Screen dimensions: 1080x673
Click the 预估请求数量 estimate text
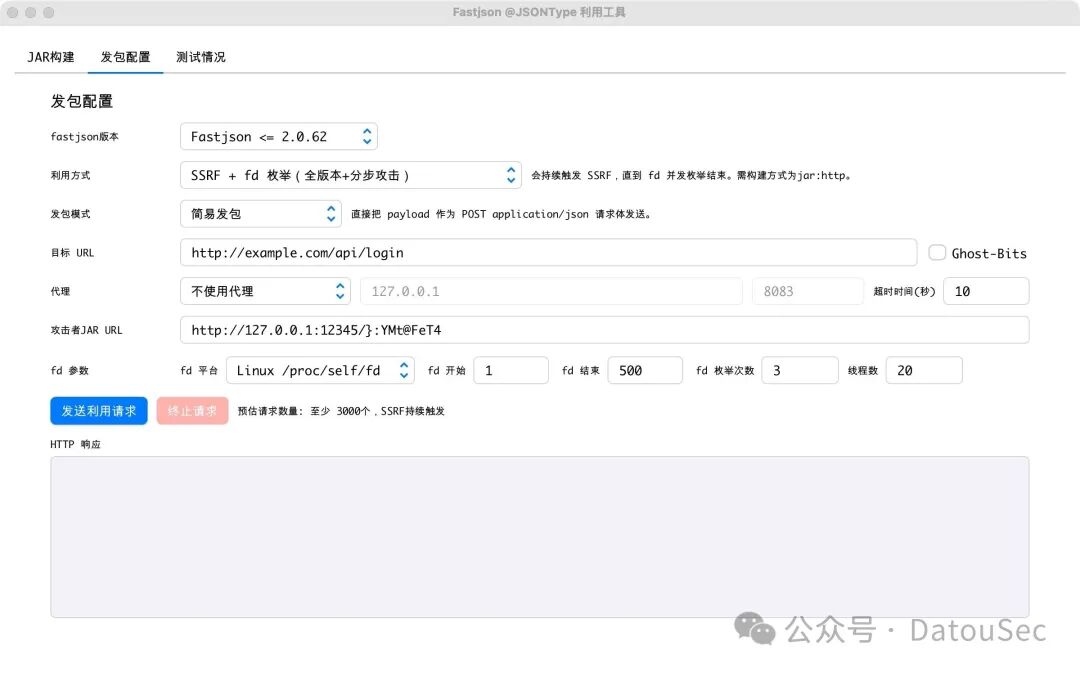pos(341,411)
